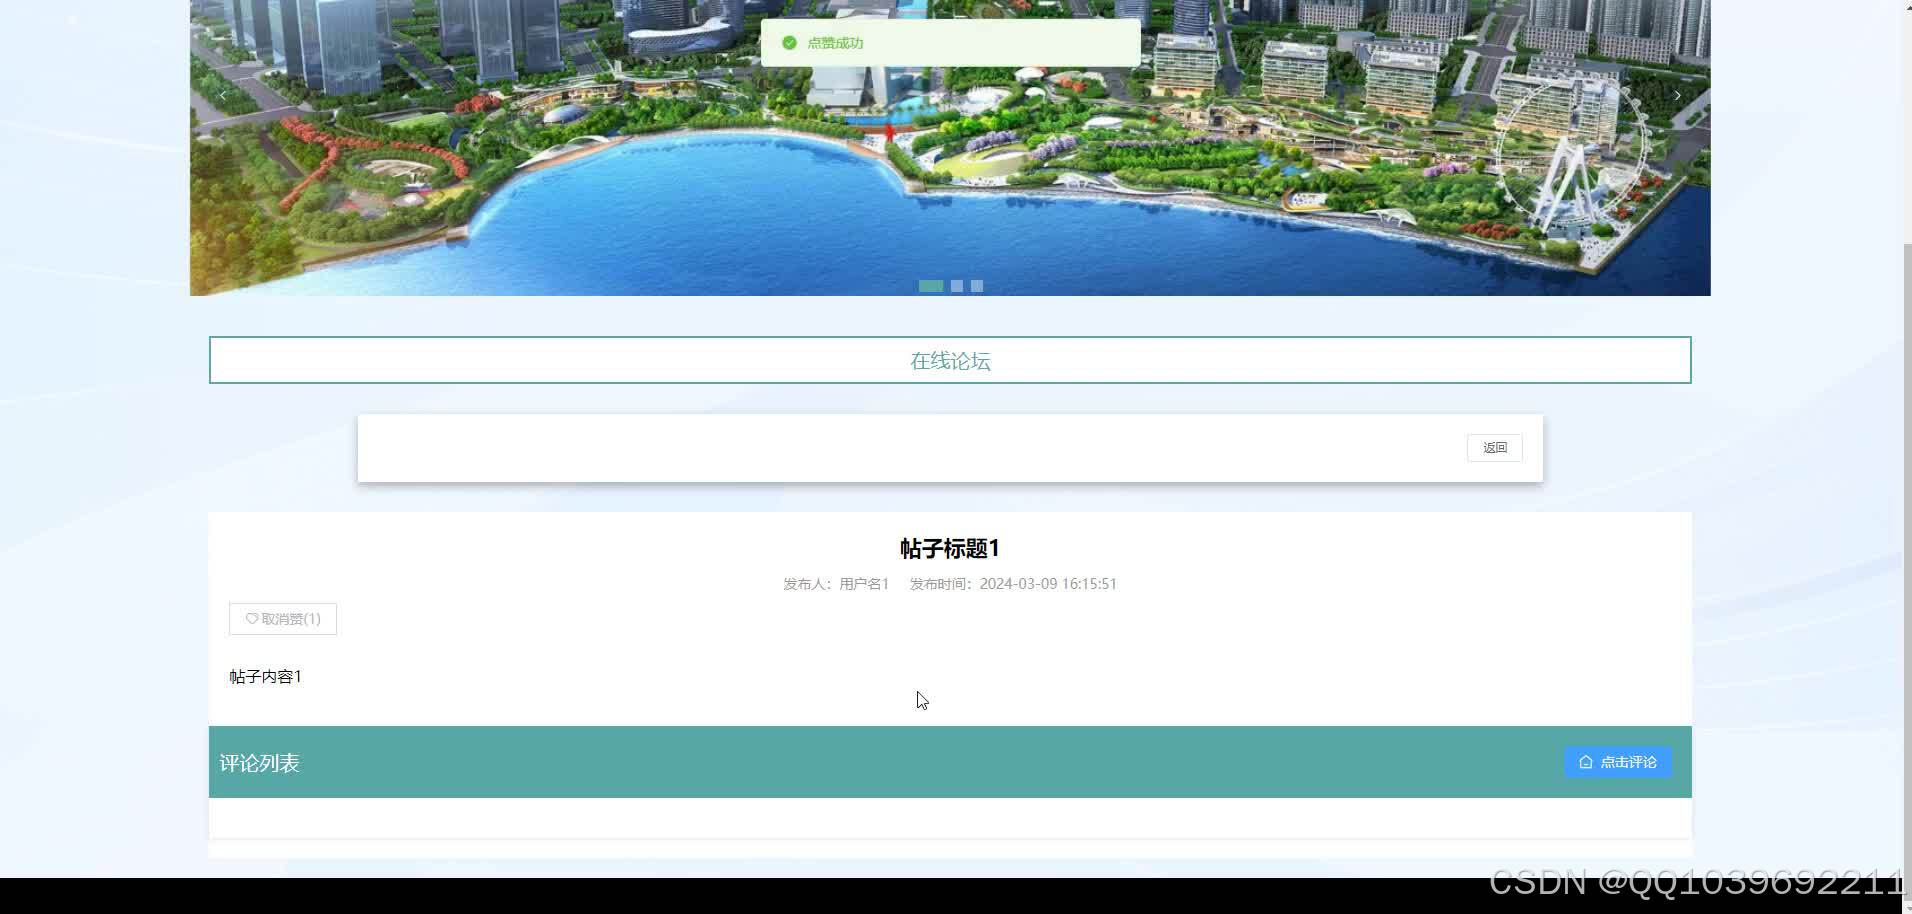Click the house icon inside 点击评论 button
Image resolution: width=1912 pixels, height=914 pixels.
click(x=1585, y=762)
